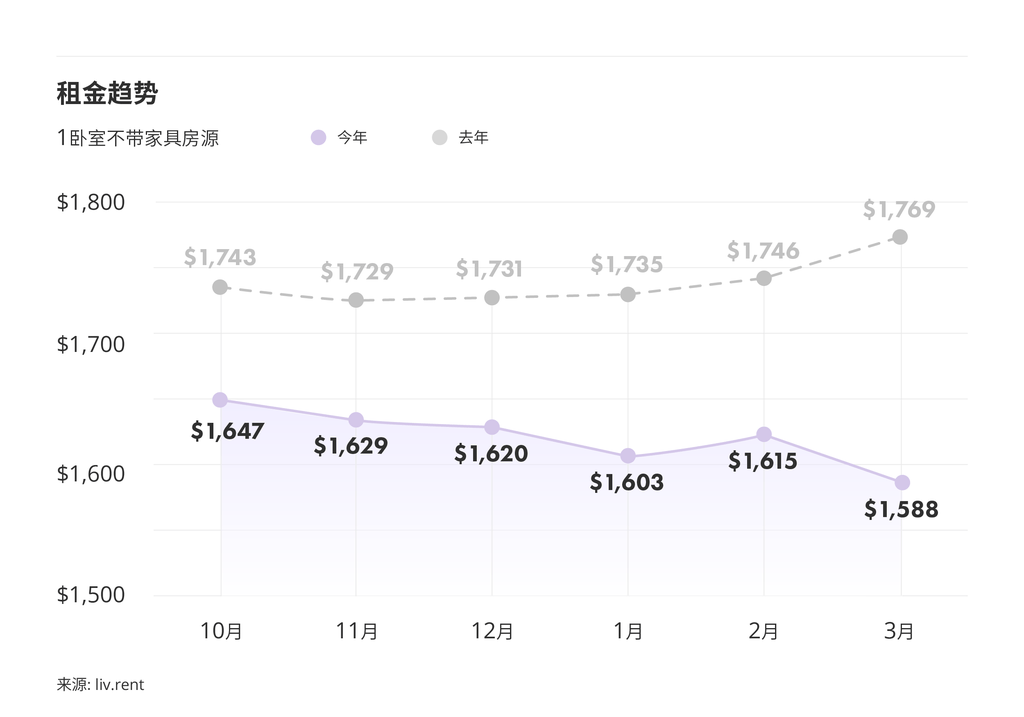This screenshot has width=1024, height=717.
Task: Click the $1,588 value label
Action: pyautogui.click(x=901, y=510)
